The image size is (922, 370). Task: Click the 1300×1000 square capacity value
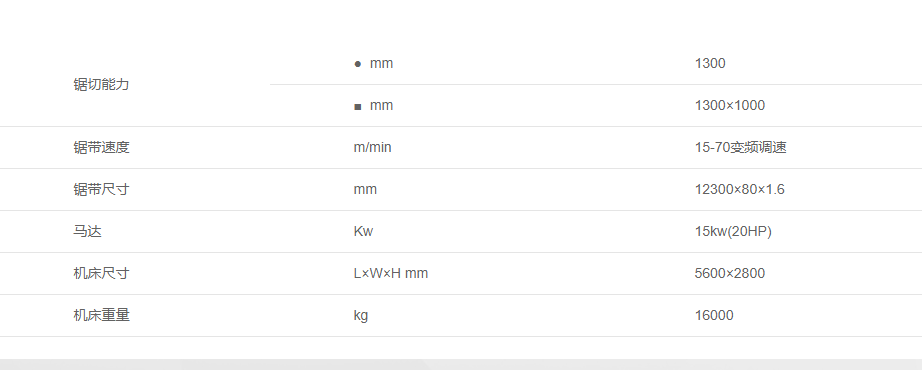click(730, 105)
